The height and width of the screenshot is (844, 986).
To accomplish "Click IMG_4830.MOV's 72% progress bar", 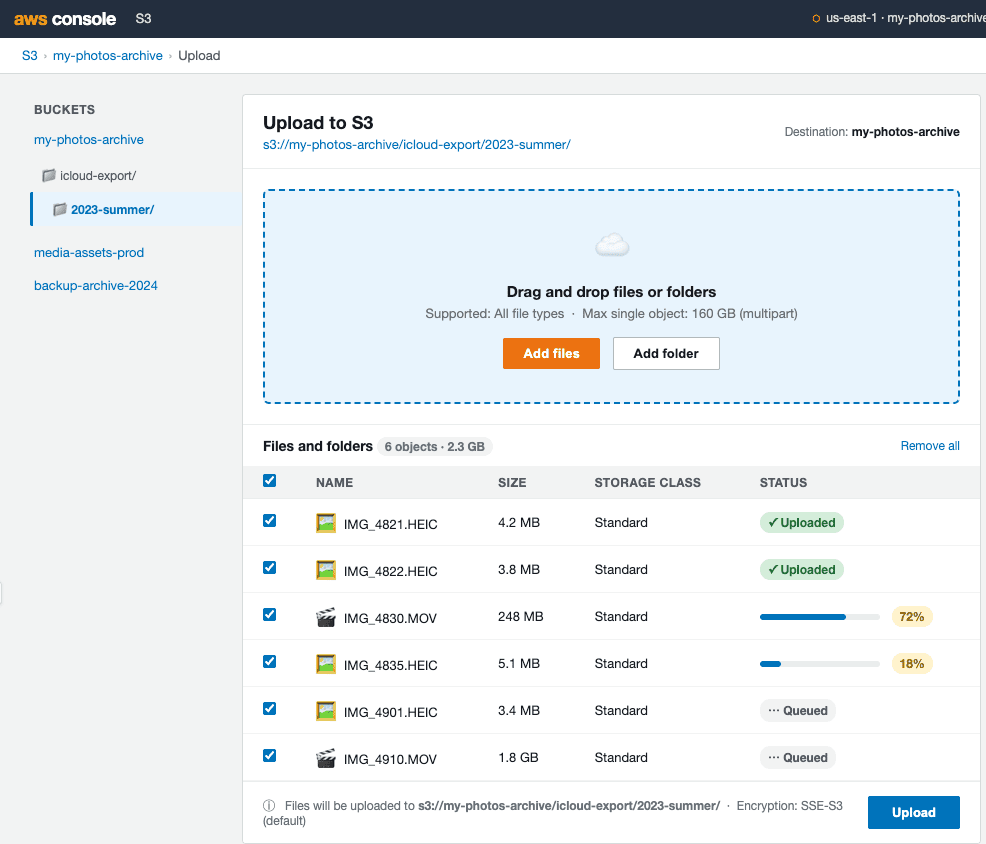I will click(819, 616).
